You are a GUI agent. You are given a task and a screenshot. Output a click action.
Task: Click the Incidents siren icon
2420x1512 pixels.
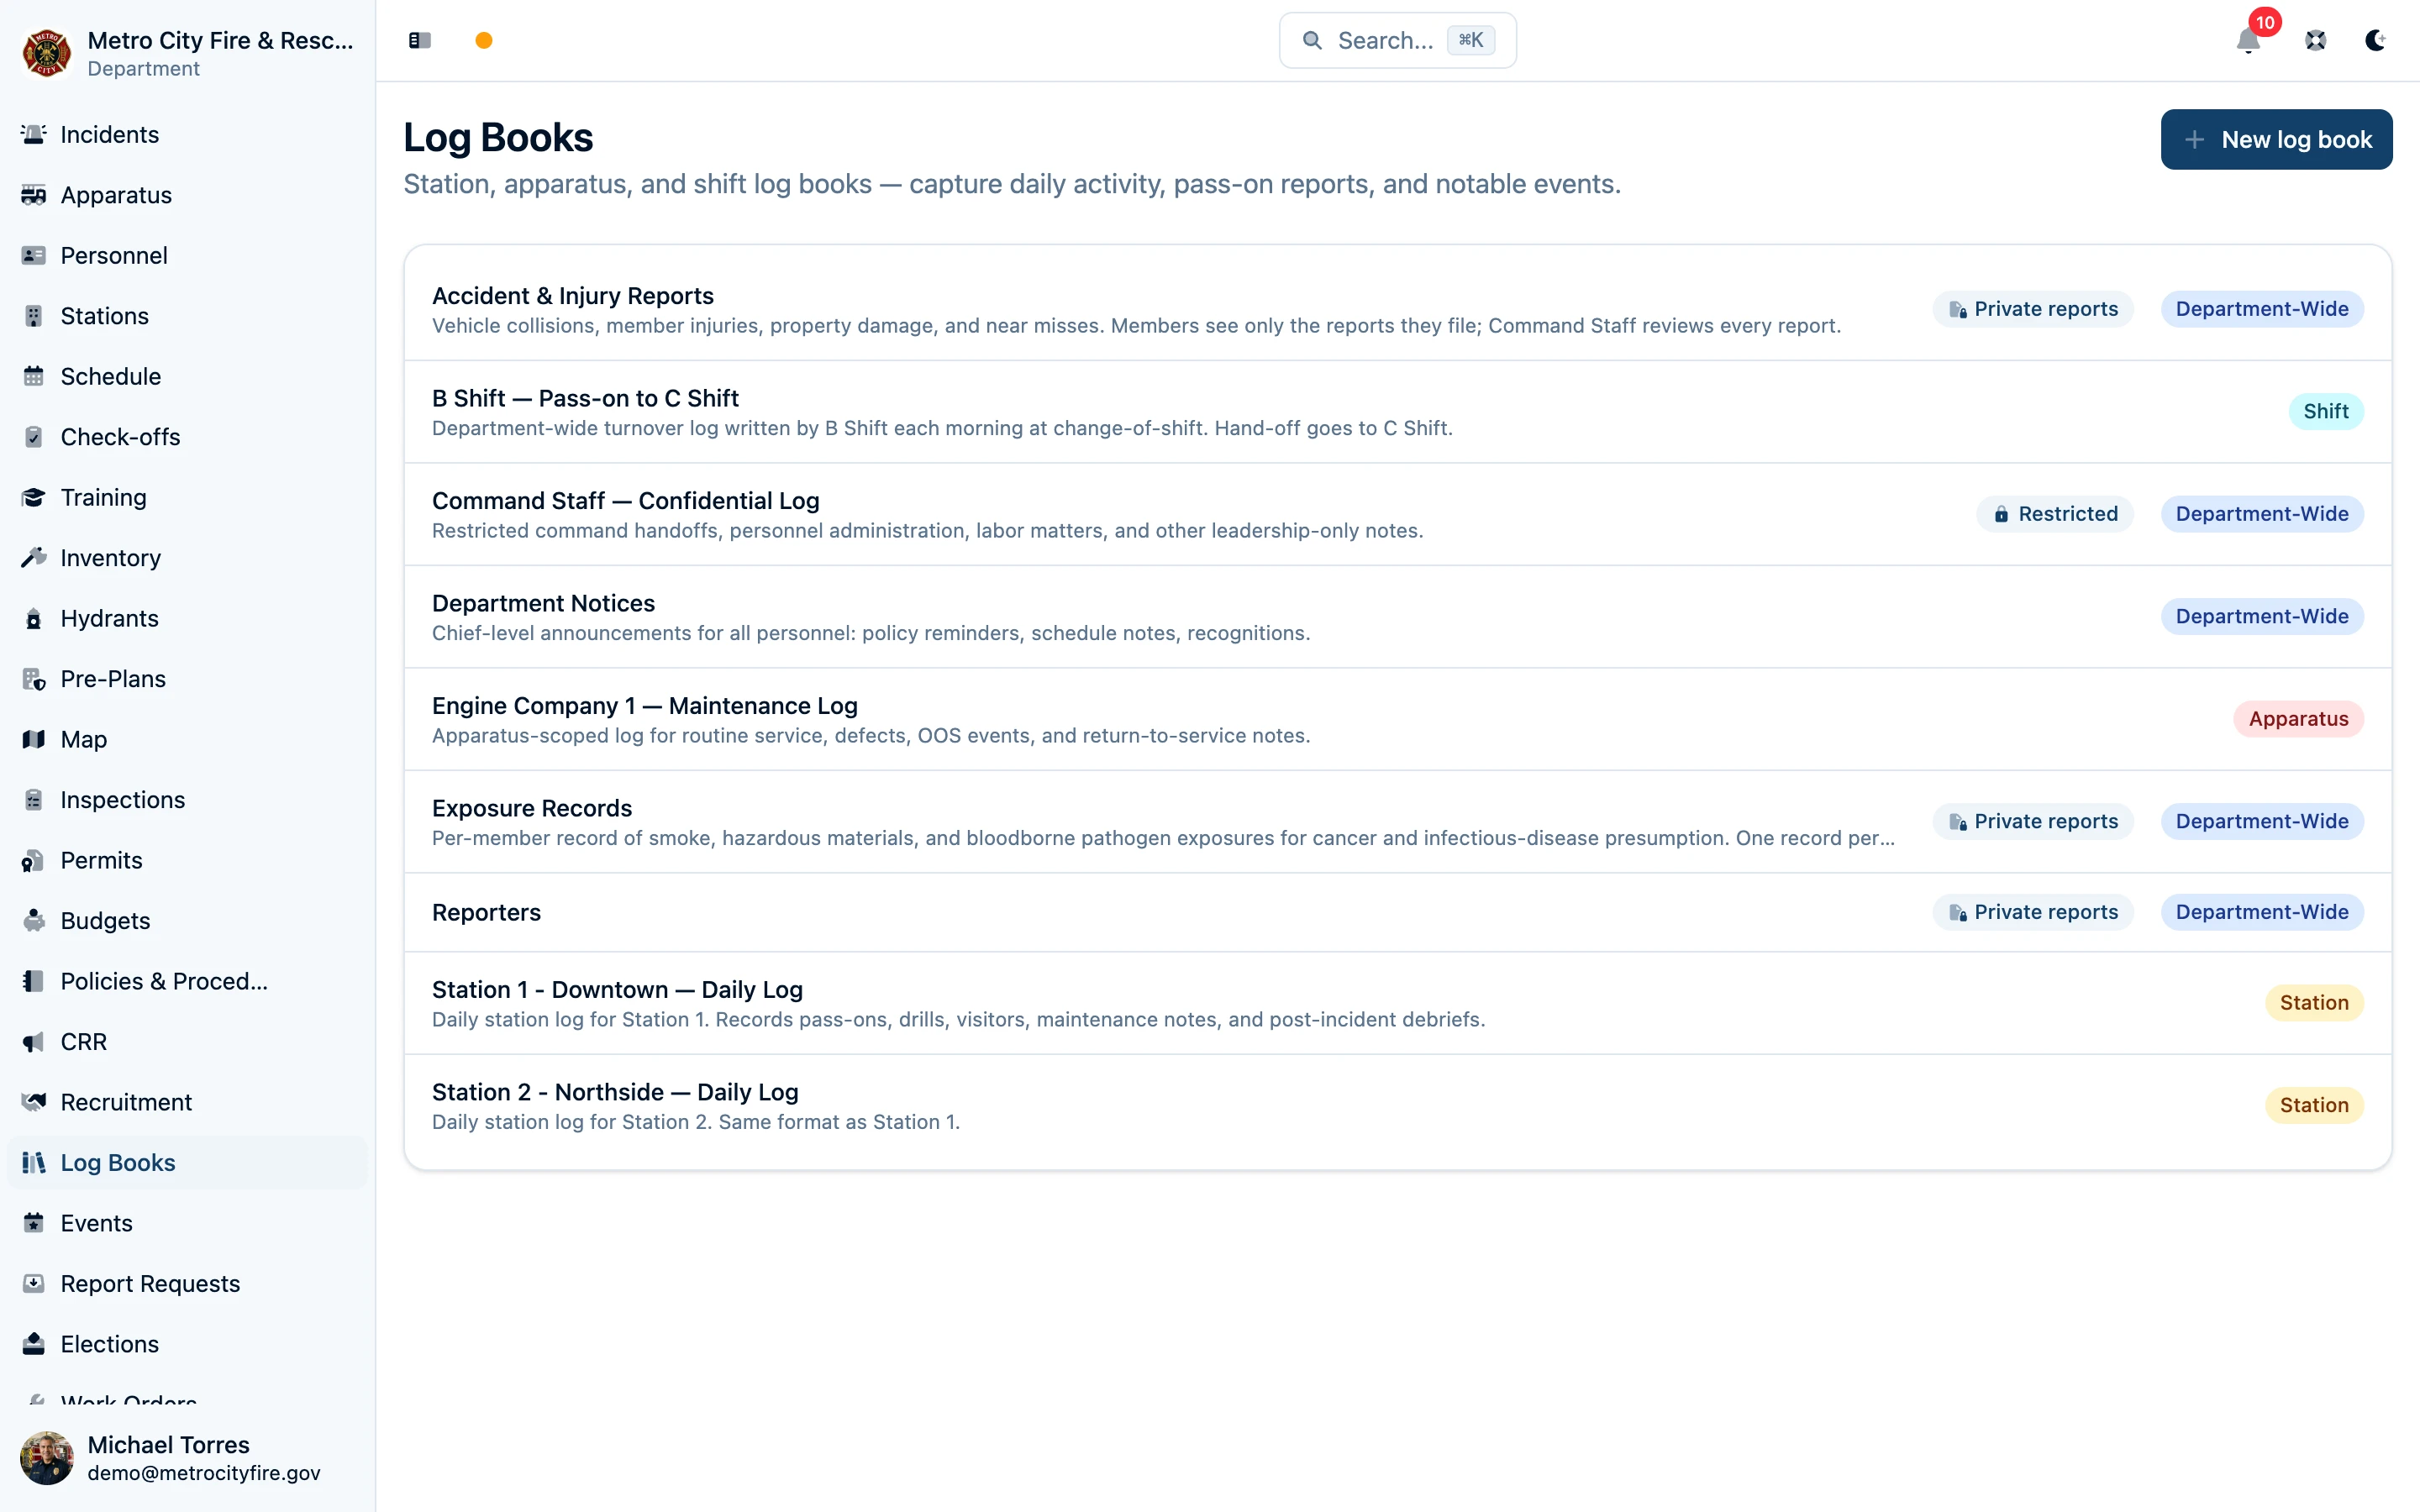(x=34, y=134)
